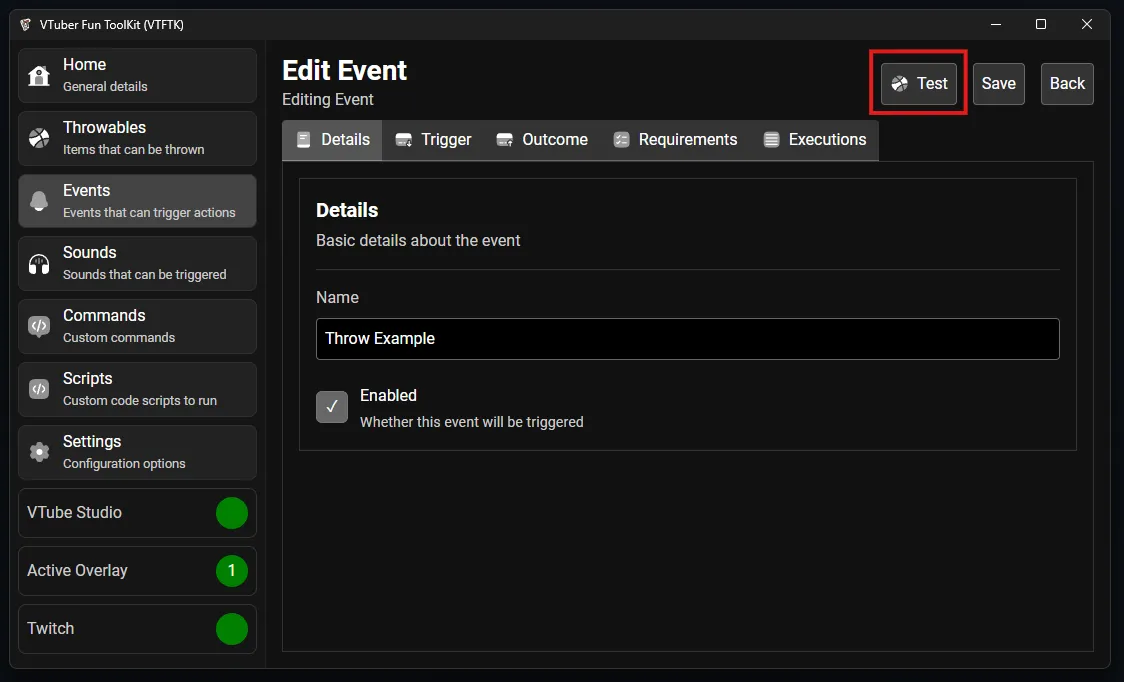This screenshot has height=682, width=1124.
Task: Uncheck the Enabled checkbox
Action: coord(332,407)
